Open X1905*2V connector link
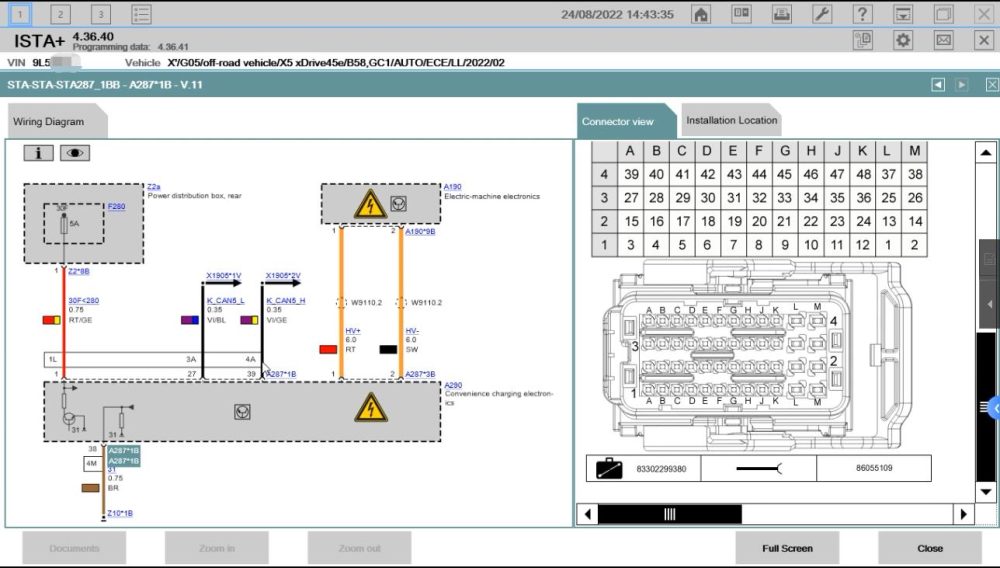This screenshot has height=568, width=1000. click(283, 275)
